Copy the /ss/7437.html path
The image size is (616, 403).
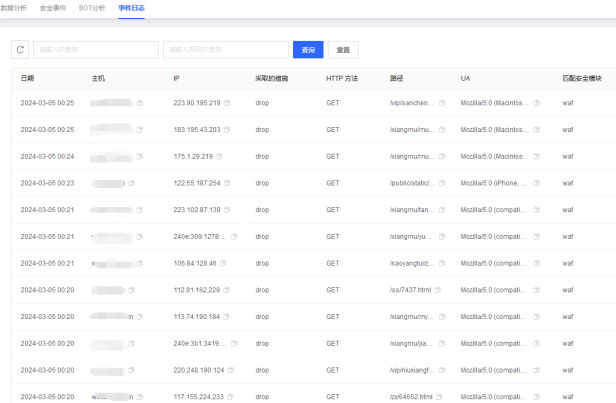pos(438,290)
